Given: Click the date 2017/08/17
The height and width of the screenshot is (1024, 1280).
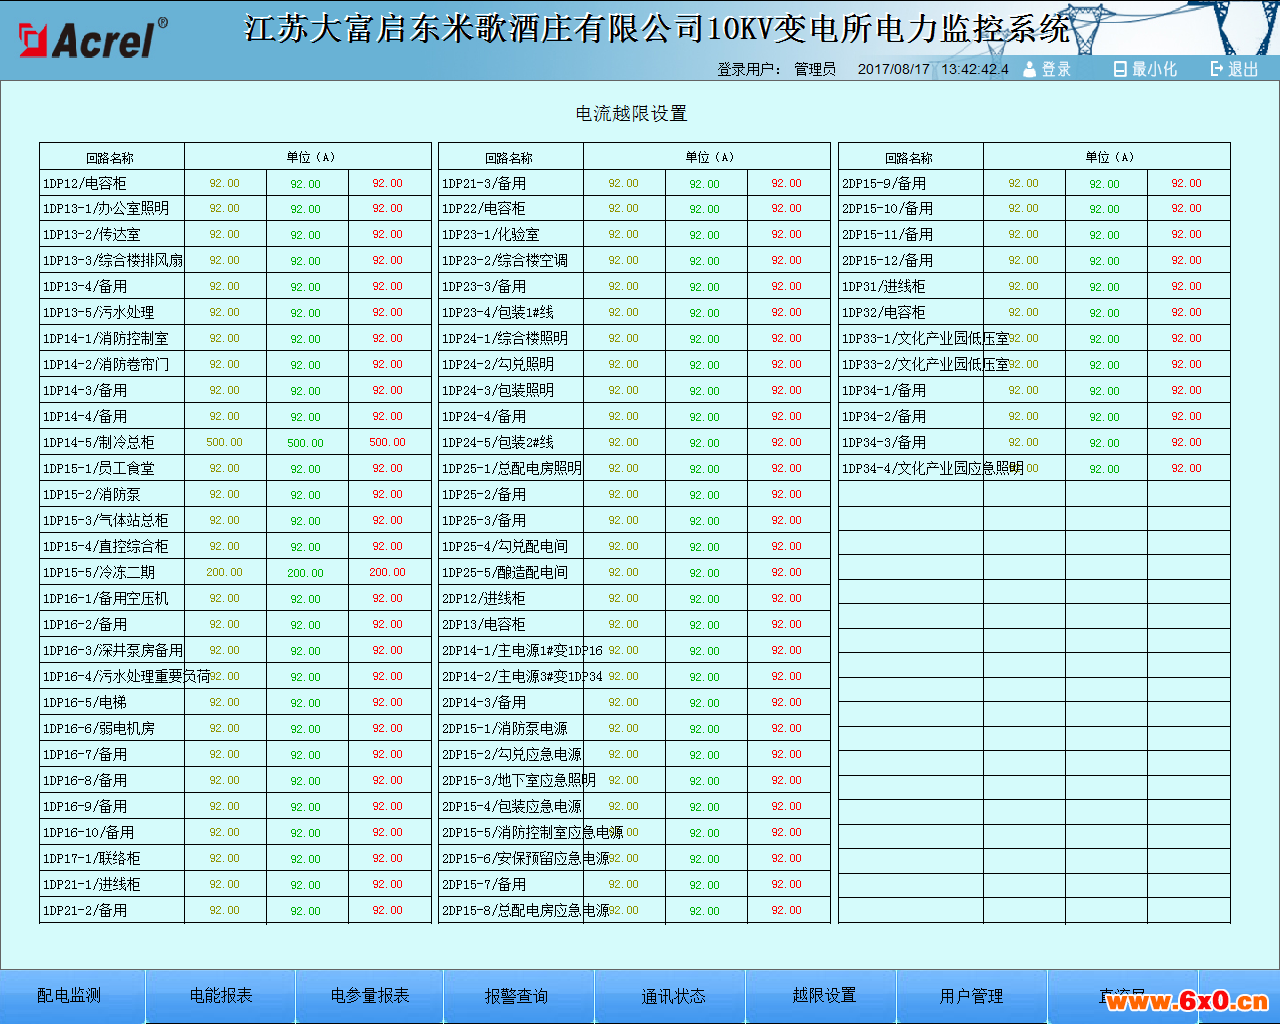Looking at the screenshot, I should pyautogui.click(x=894, y=69).
